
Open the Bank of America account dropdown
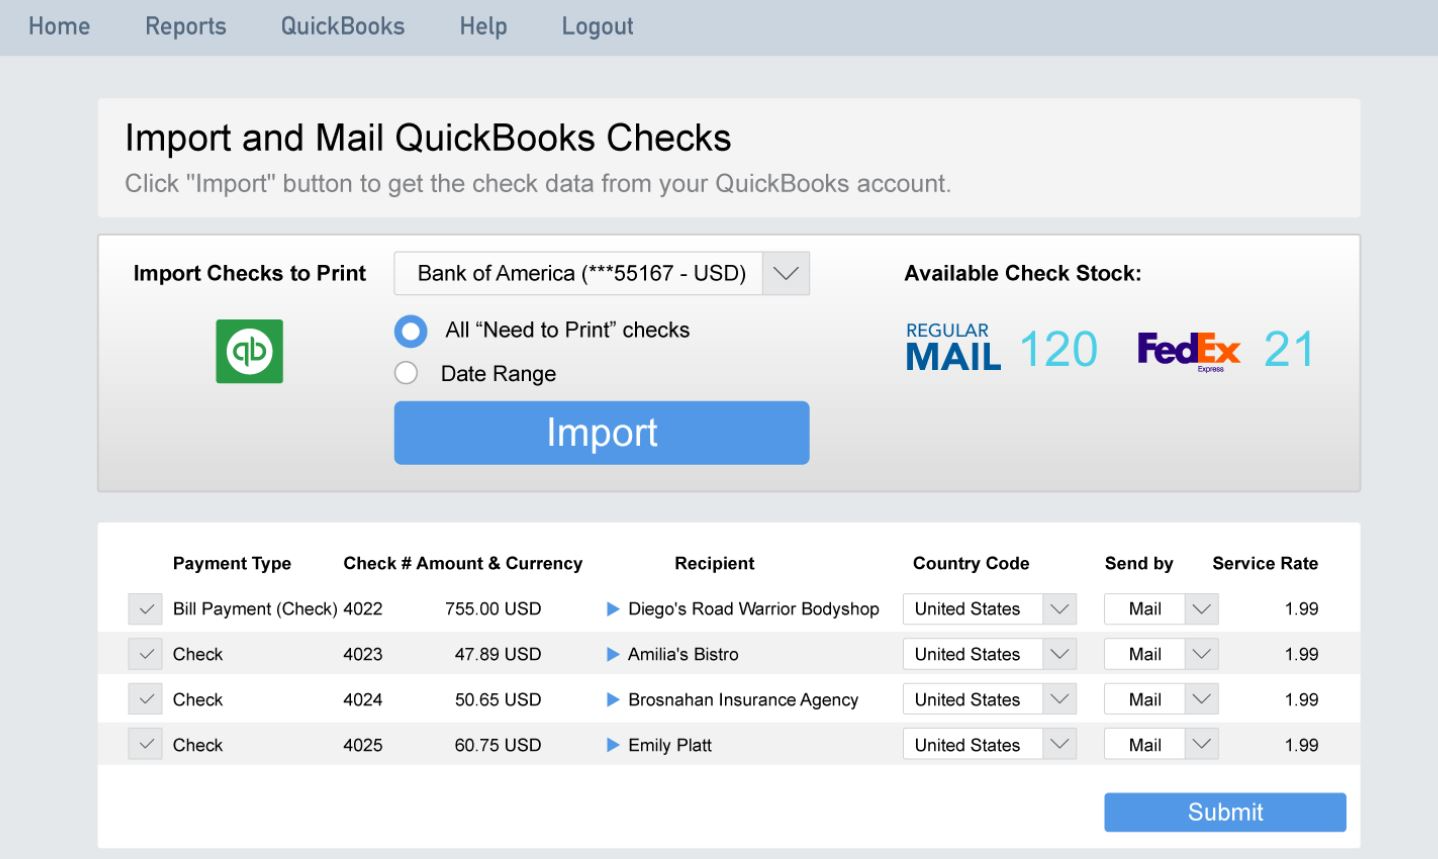(x=784, y=272)
